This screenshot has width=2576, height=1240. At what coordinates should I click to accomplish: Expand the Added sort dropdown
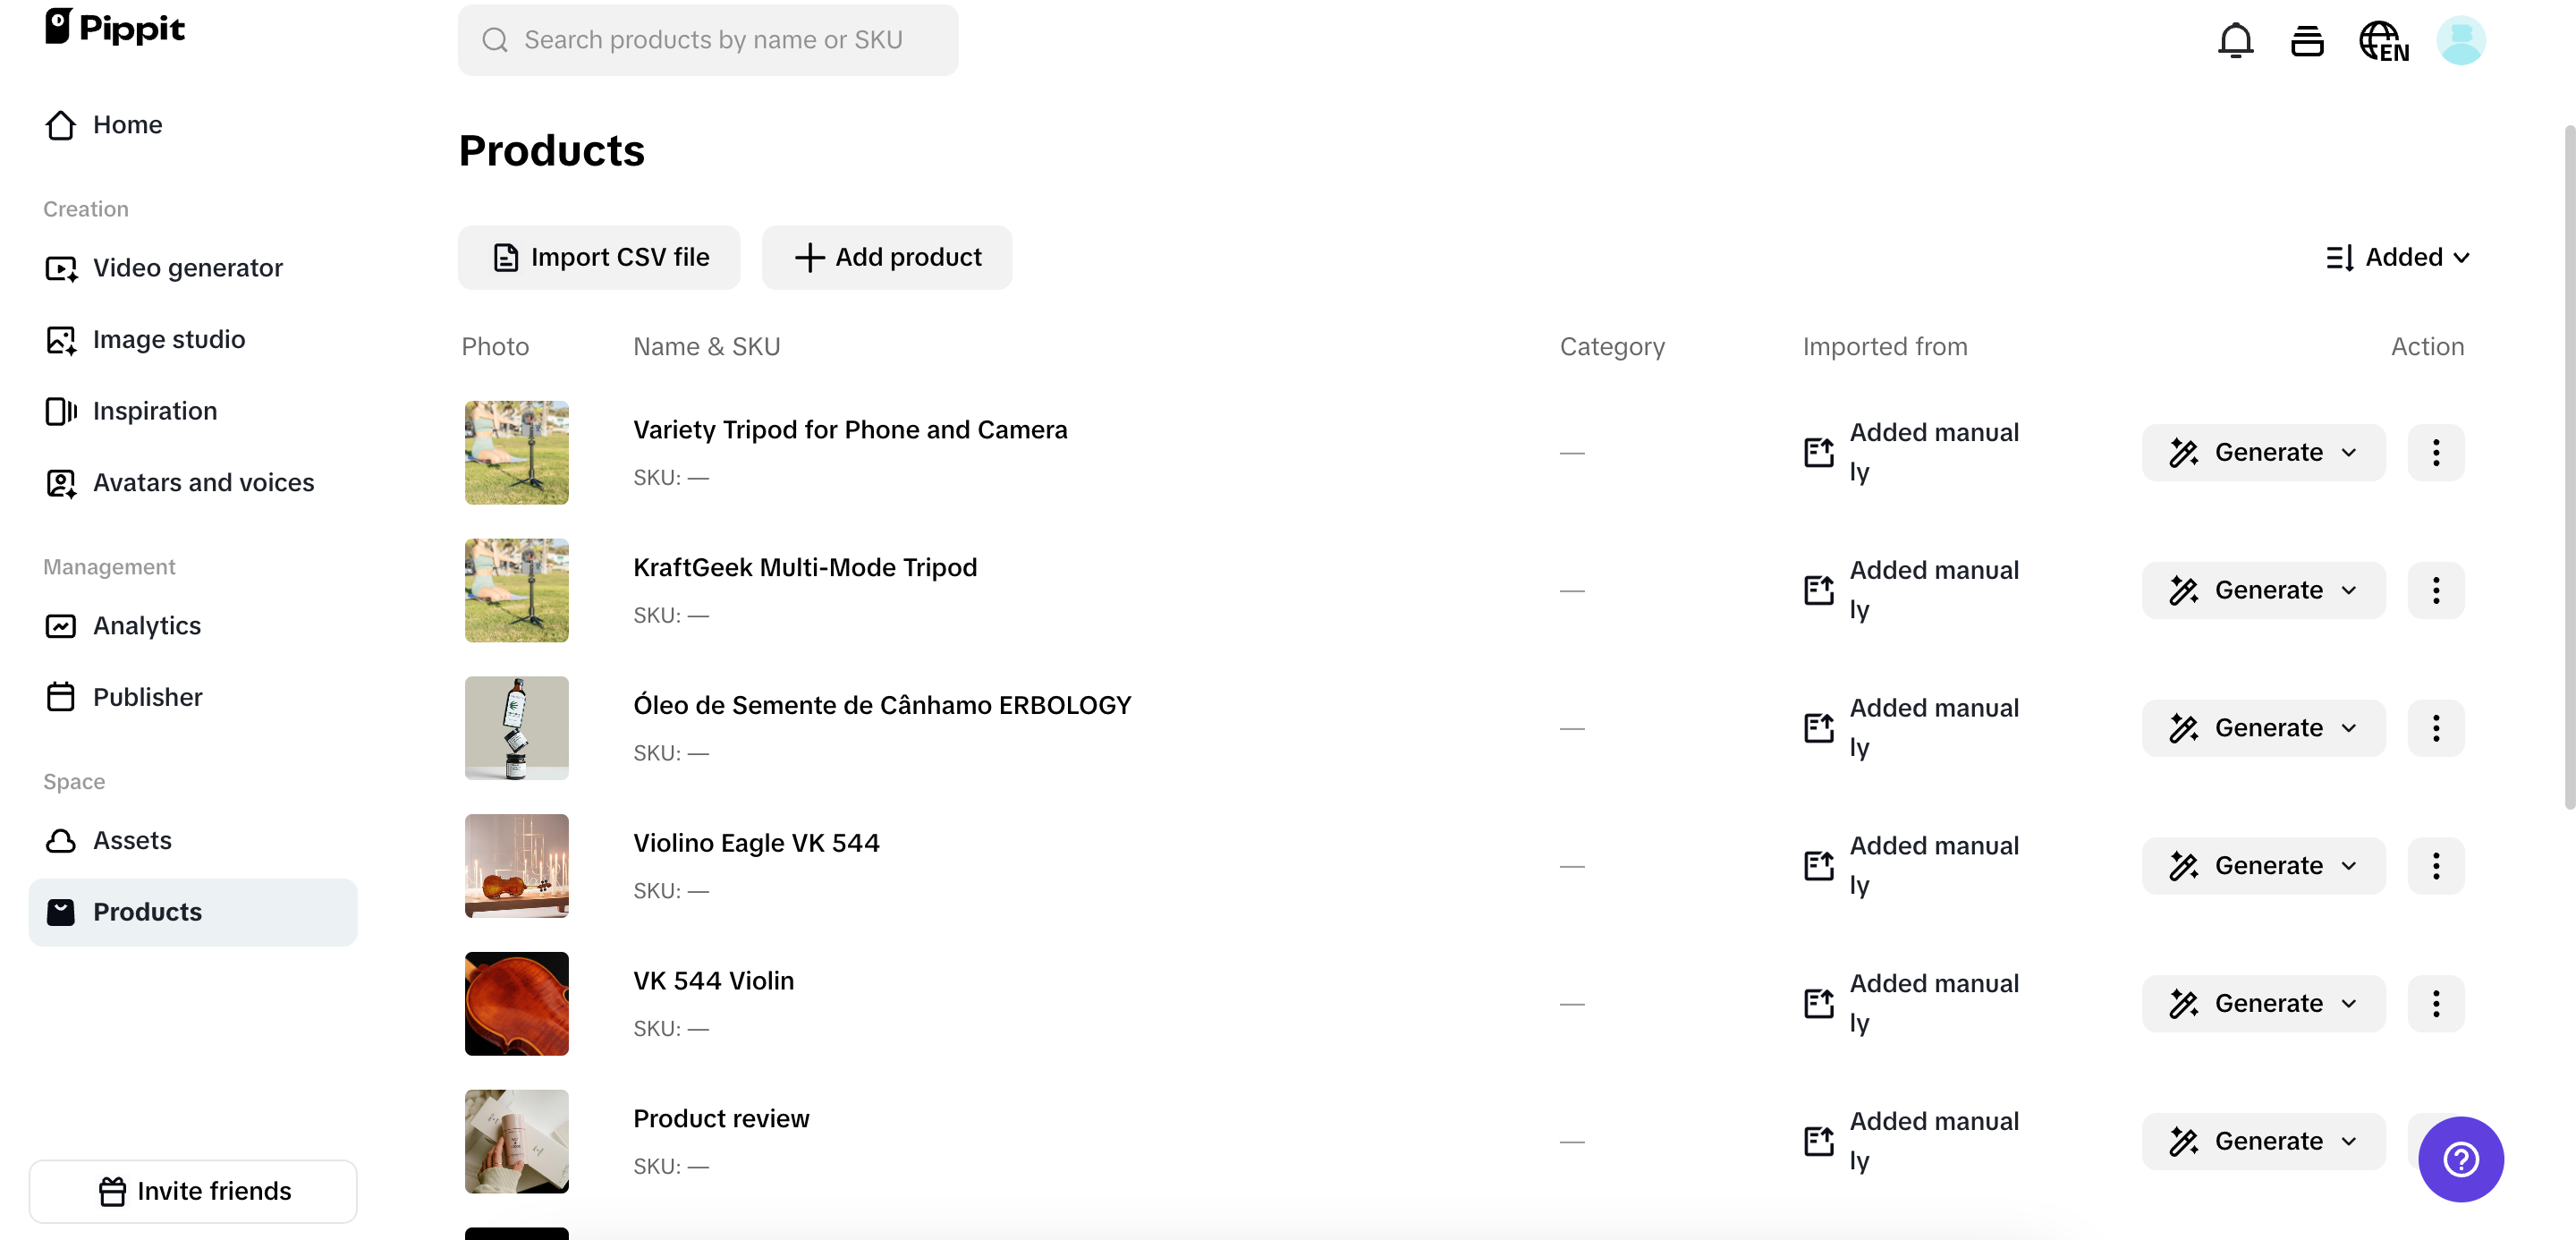click(2398, 257)
